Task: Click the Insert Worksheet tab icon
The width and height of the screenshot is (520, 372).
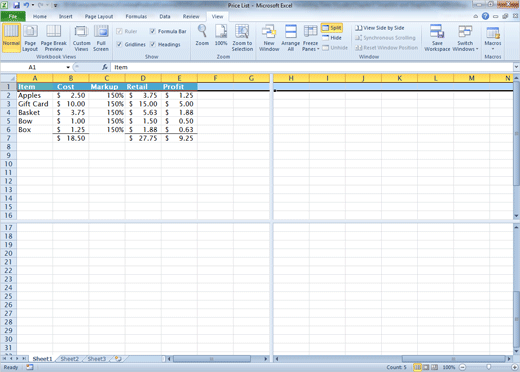Action: (x=118, y=359)
